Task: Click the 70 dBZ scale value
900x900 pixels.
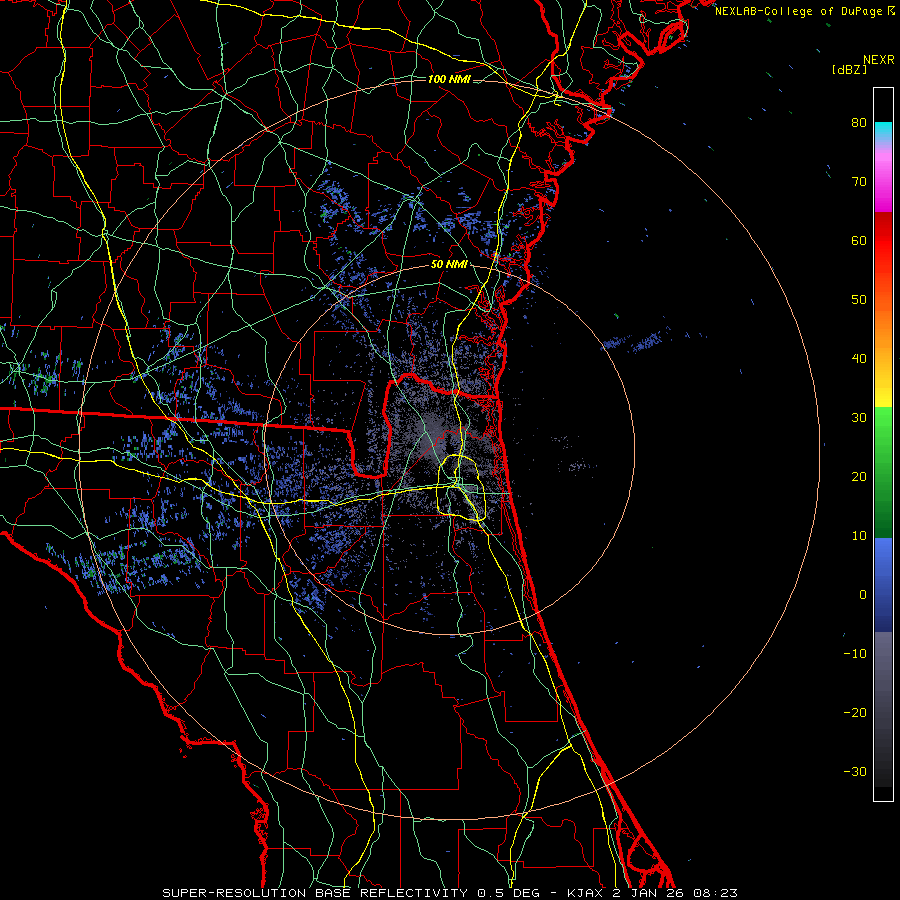Action: 859,182
